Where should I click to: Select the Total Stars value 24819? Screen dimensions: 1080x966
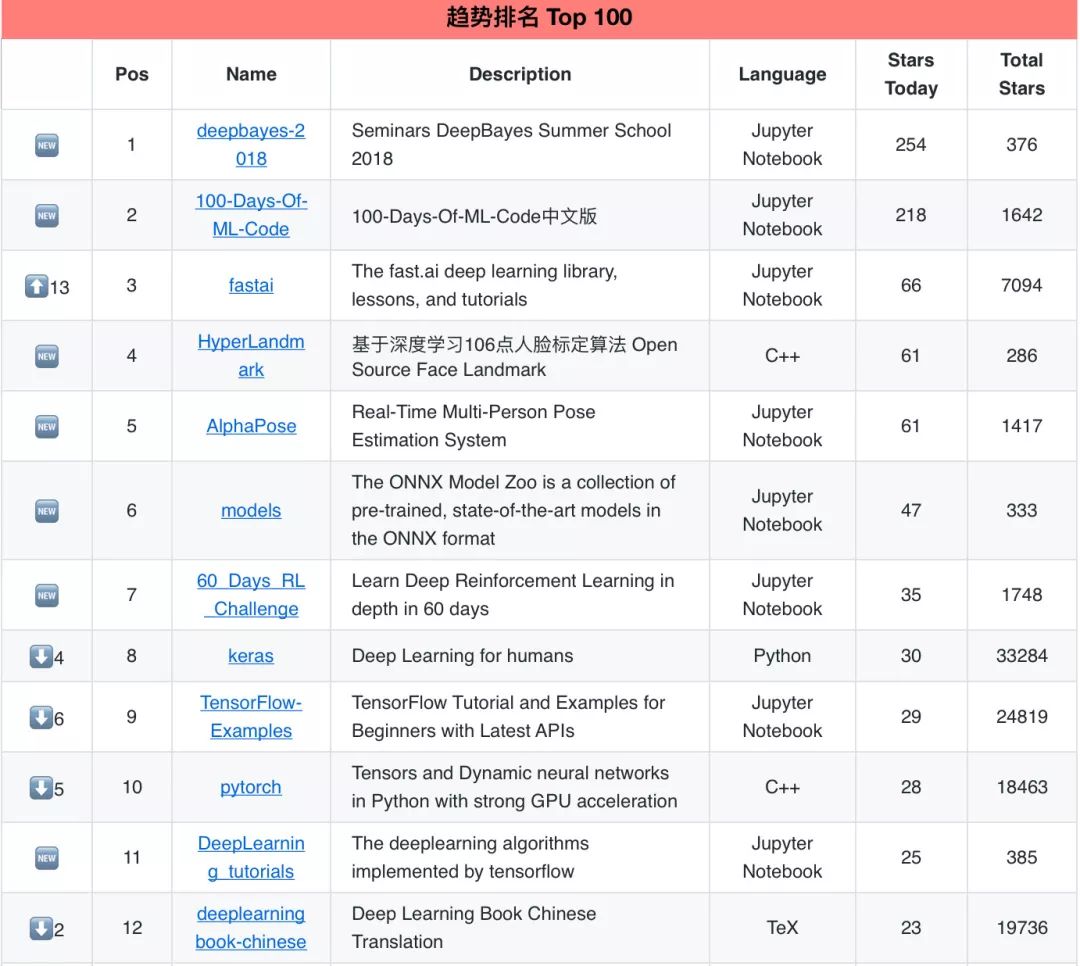pos(1021,717)
